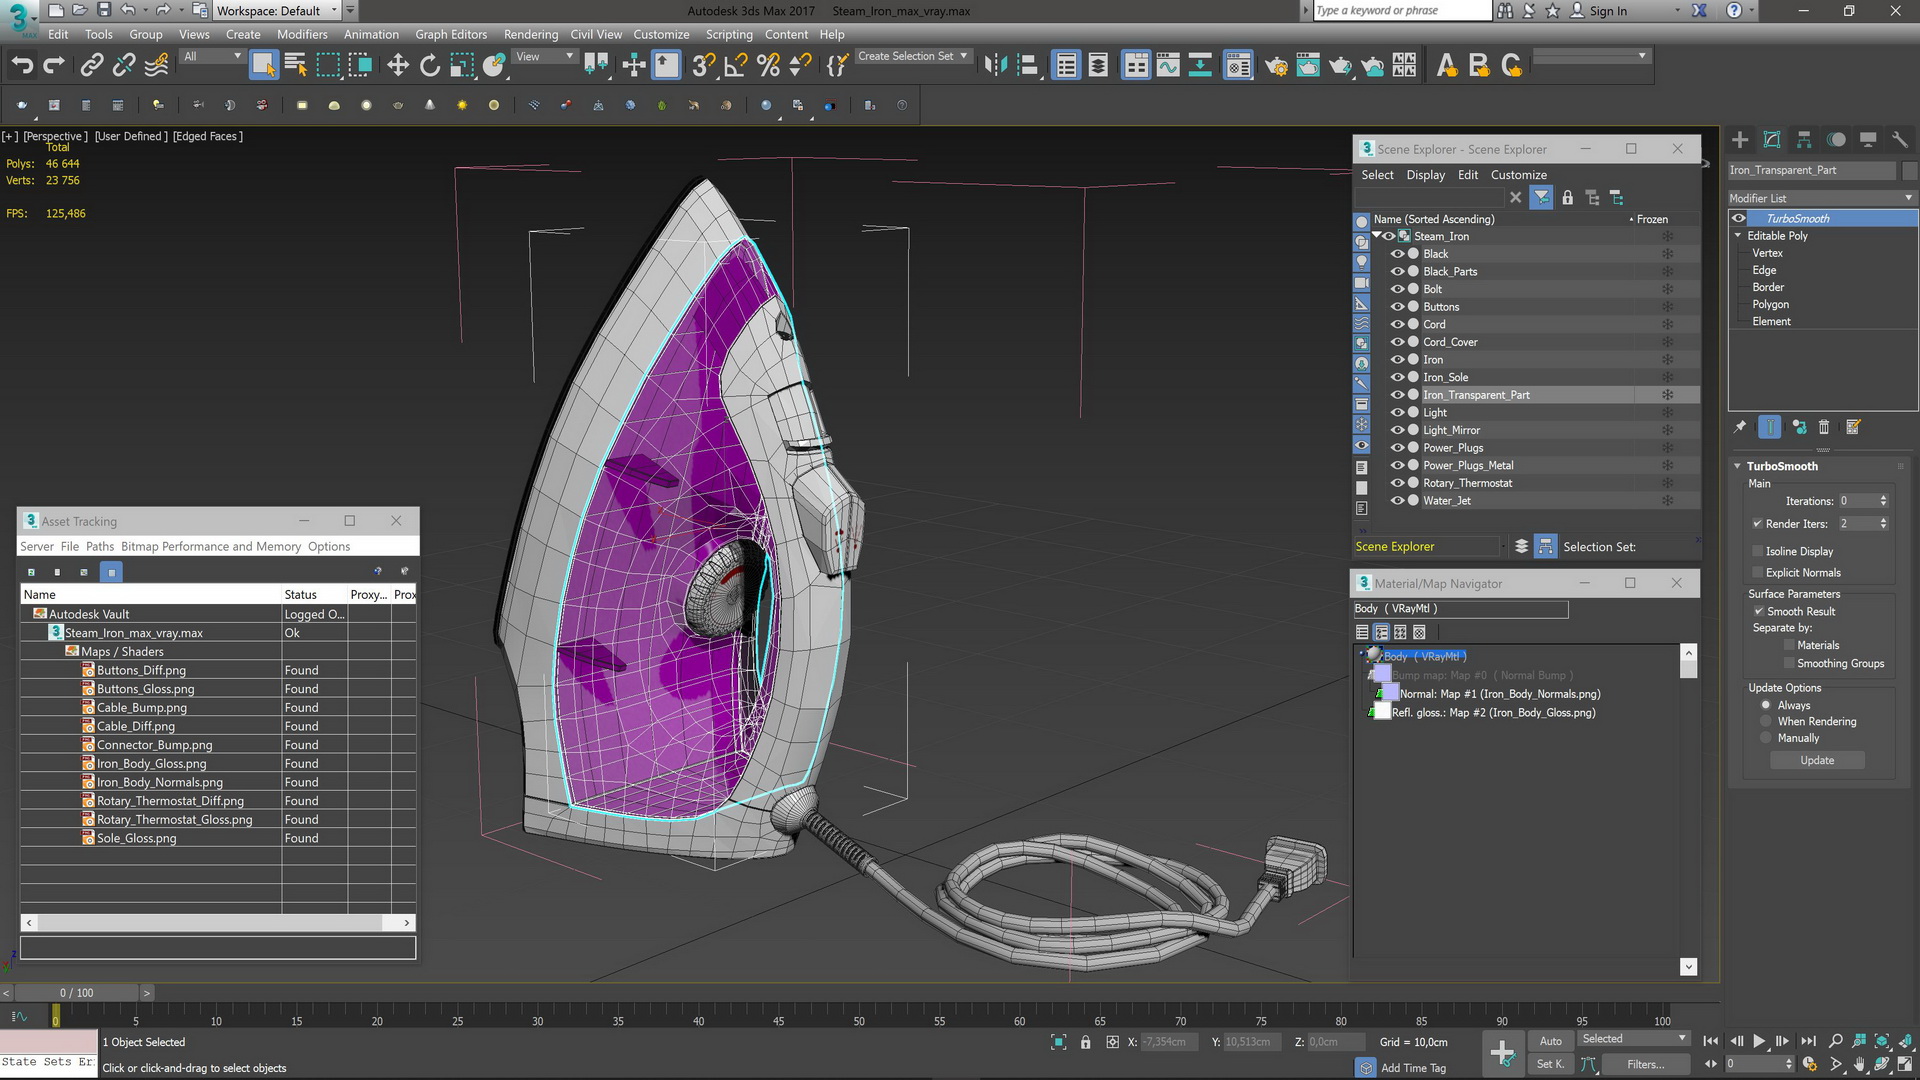Click the Update button in modifier panel
Image resolution: width=1920 pixels, height=1080 pixels.
click(x=1817, y=758)
